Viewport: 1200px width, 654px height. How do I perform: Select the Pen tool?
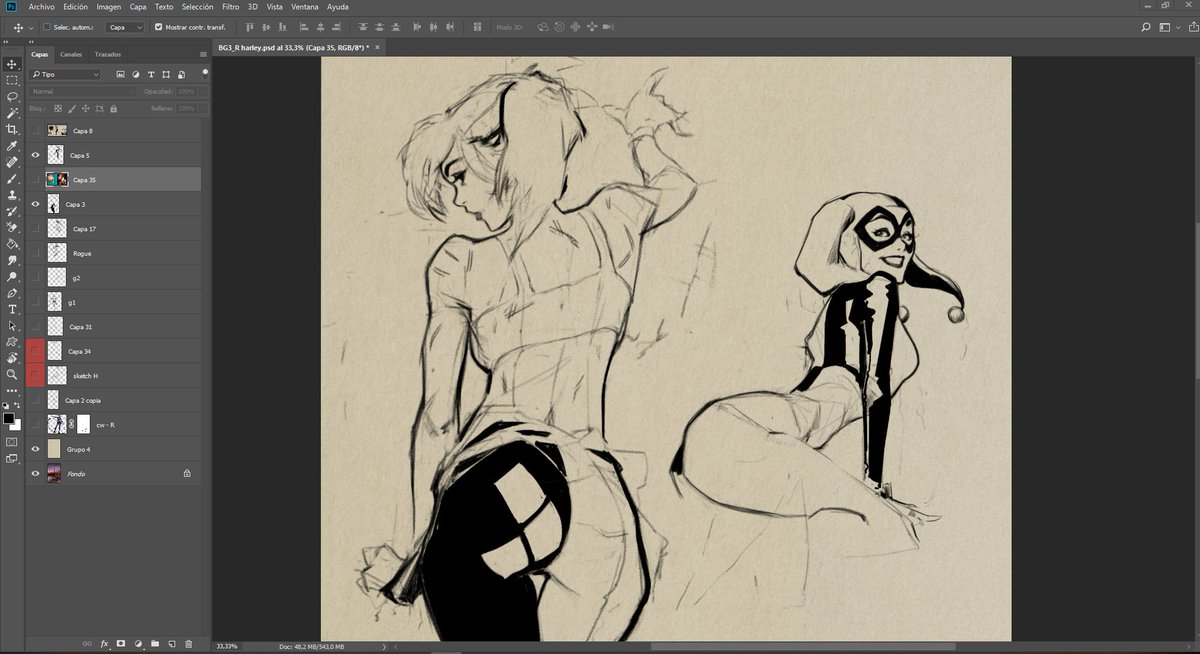[x=12, y=293]
